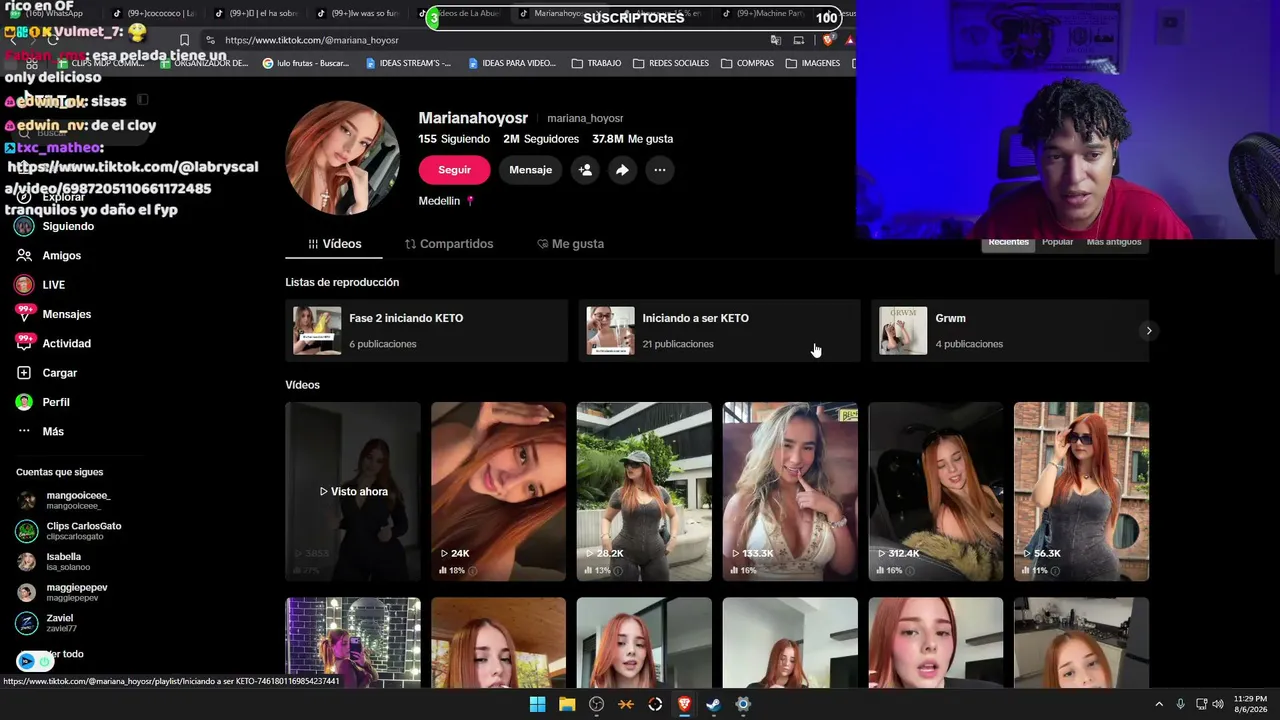This screenshot has width=1280, height=720.
Task: Play the video with 24K views
Action: click(498, 491)
